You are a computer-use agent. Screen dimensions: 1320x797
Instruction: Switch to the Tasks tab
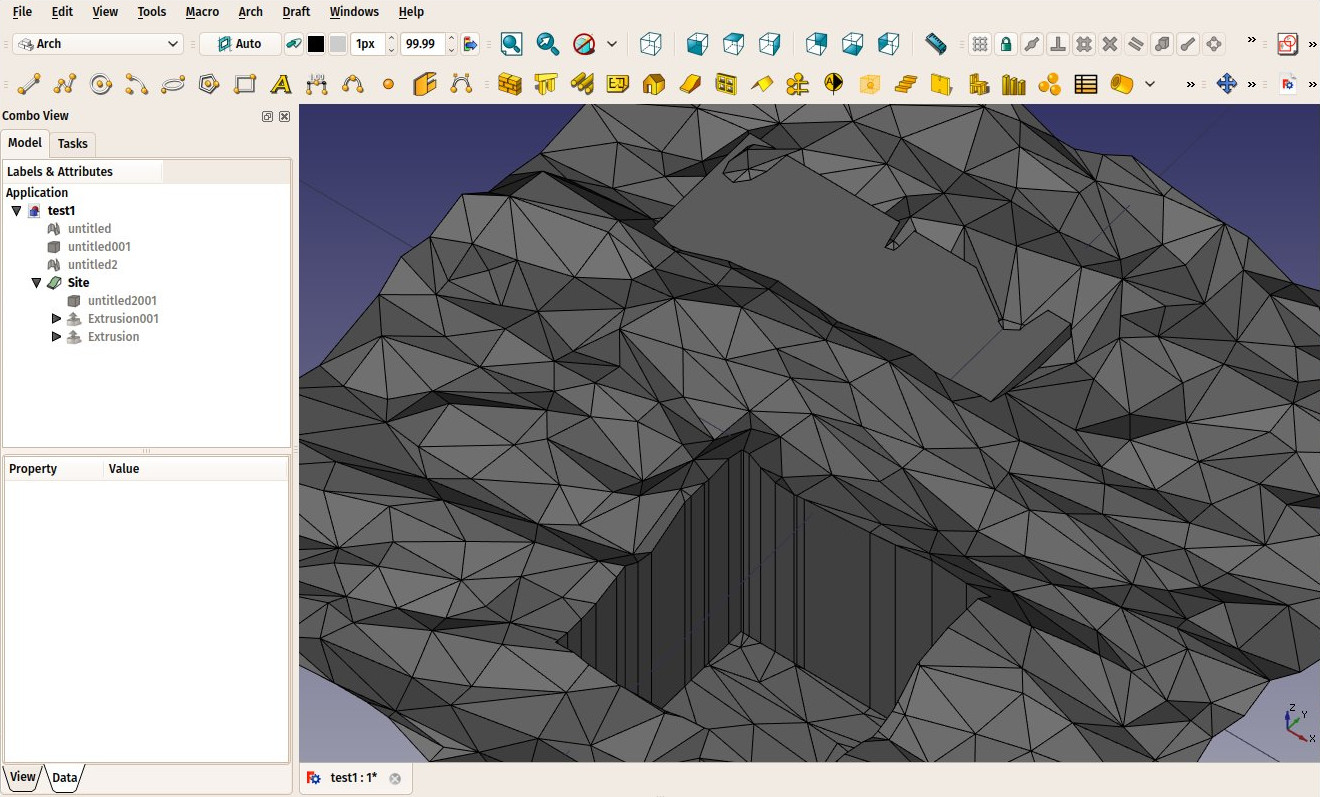coord(73,144)
